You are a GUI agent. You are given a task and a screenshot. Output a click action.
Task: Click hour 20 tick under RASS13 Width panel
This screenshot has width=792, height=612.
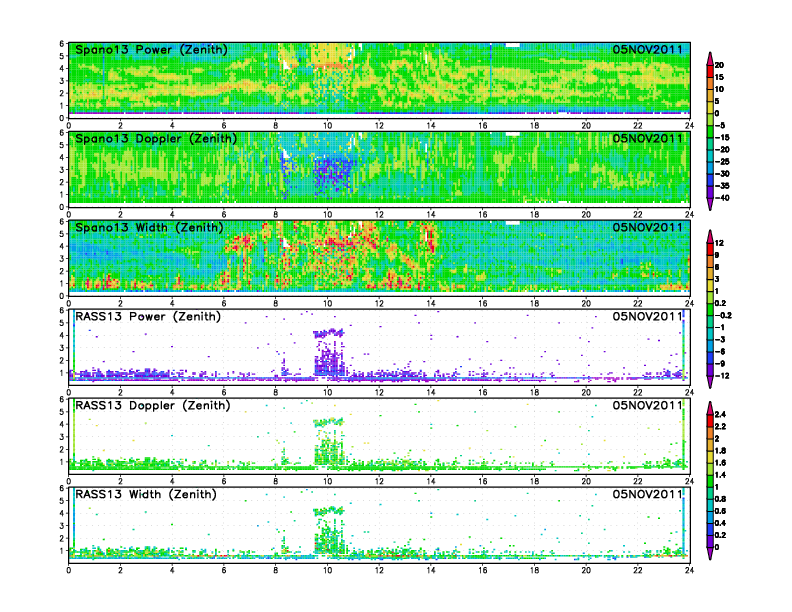click(586, 570)
